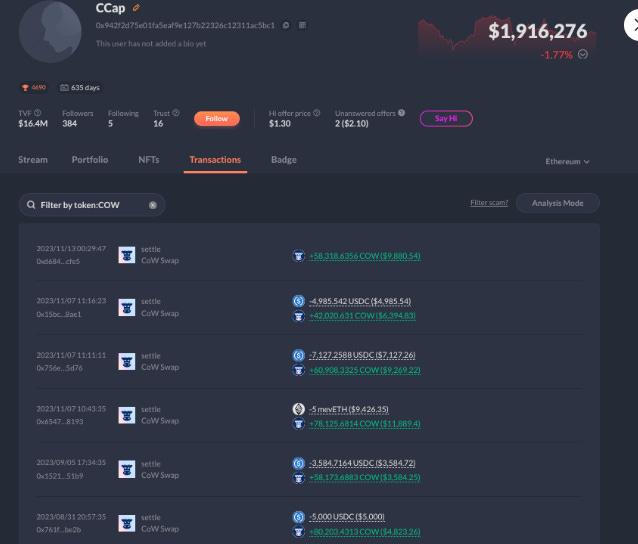Click the COW token icon beside +42,020.631 COW
The height and width of the screenshot is (544, 638).
(299, 316)
